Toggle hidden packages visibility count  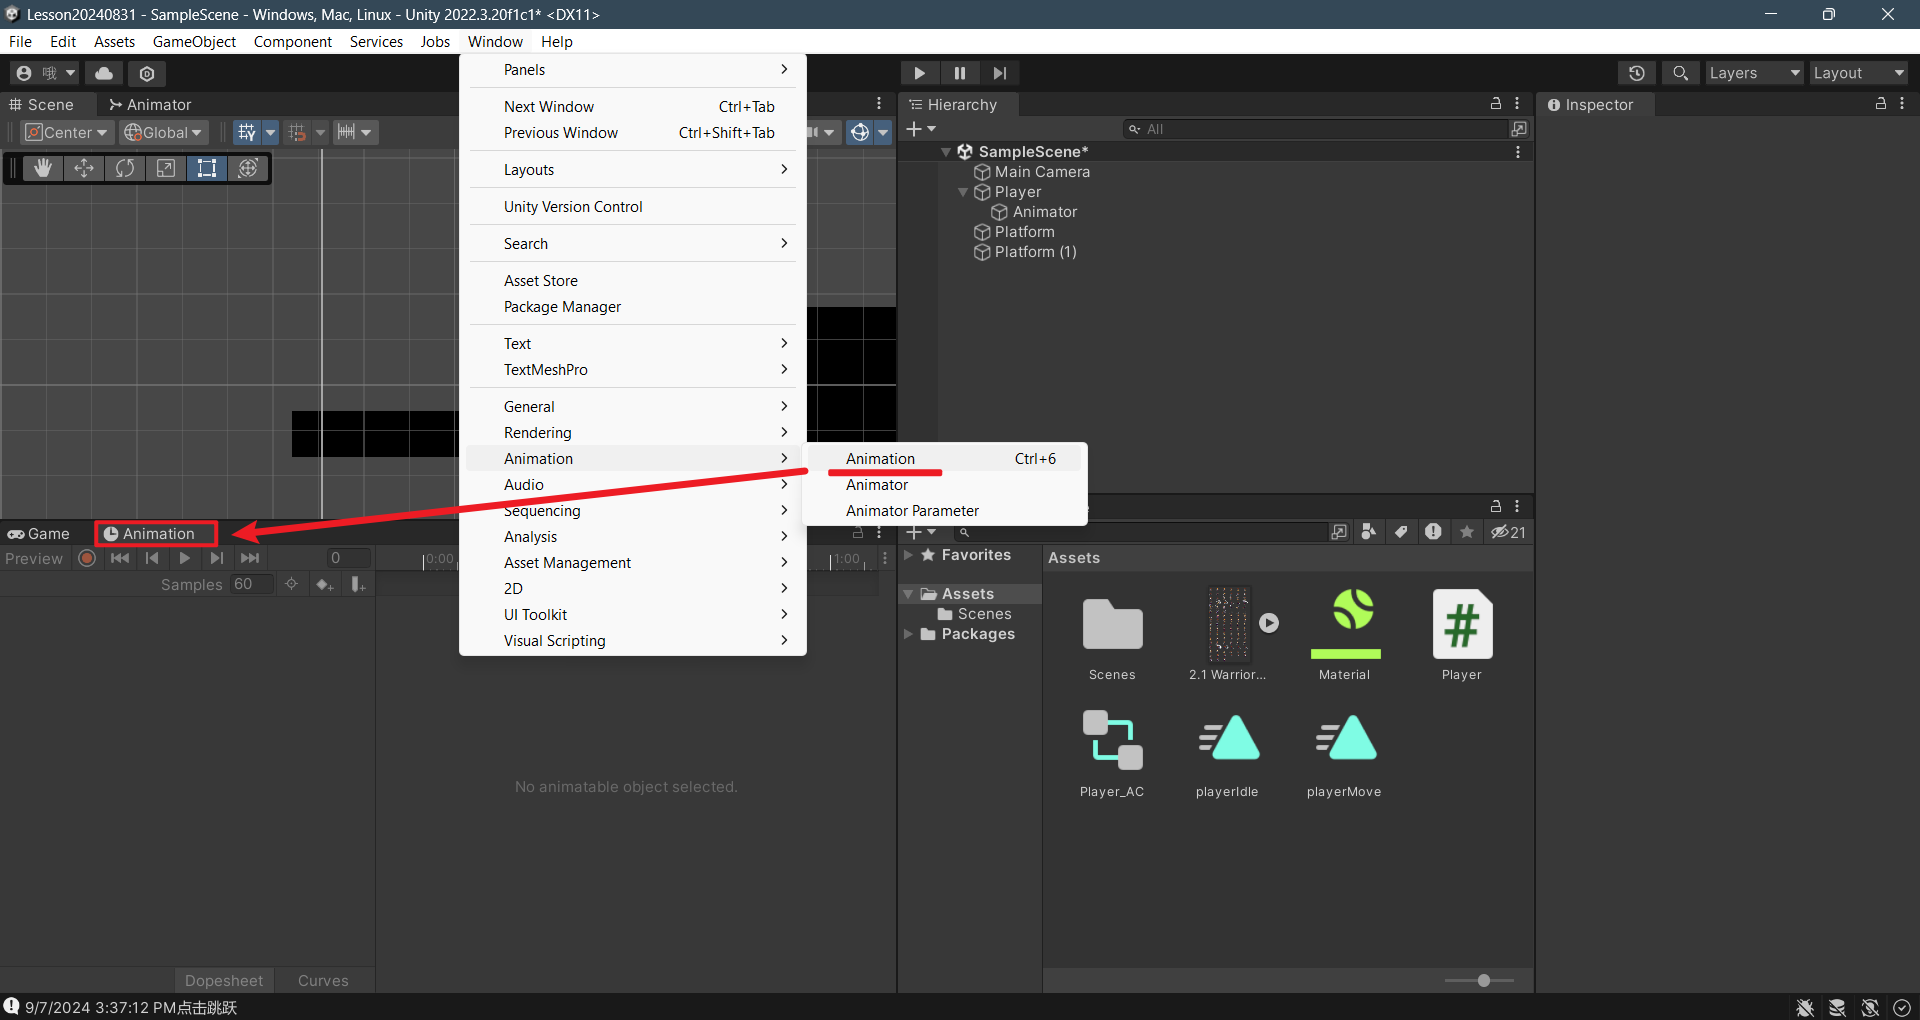coord(1508,532)
